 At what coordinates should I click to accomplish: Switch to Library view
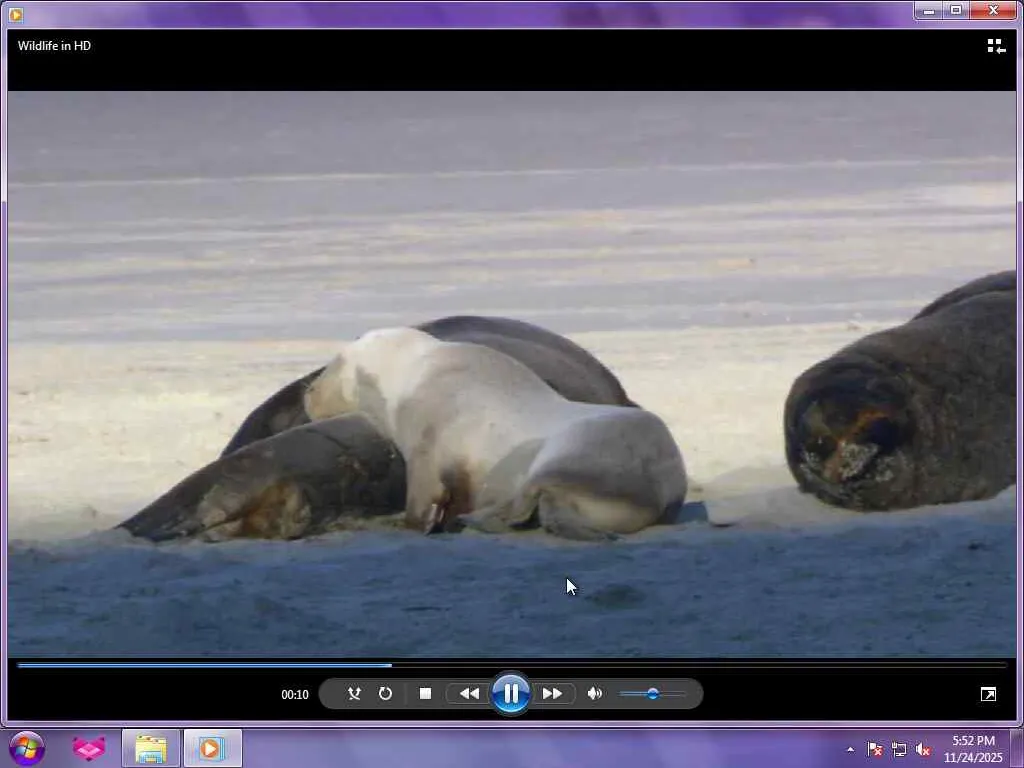pos(996,46)
